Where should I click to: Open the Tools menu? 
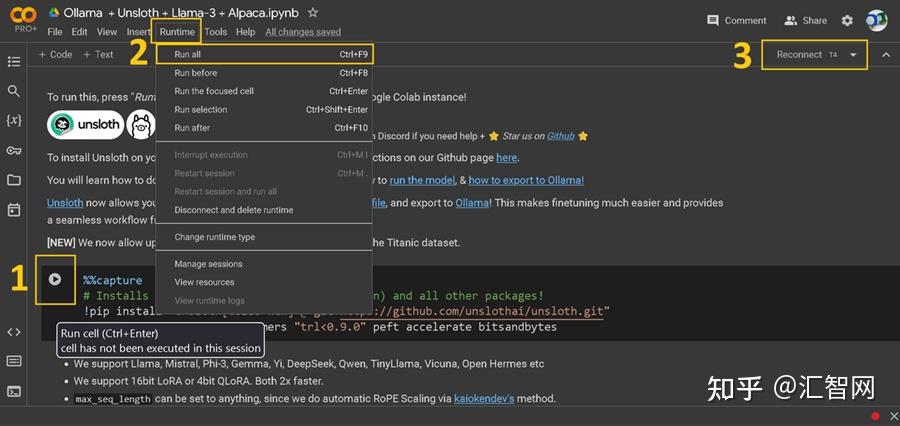point(216,32)
